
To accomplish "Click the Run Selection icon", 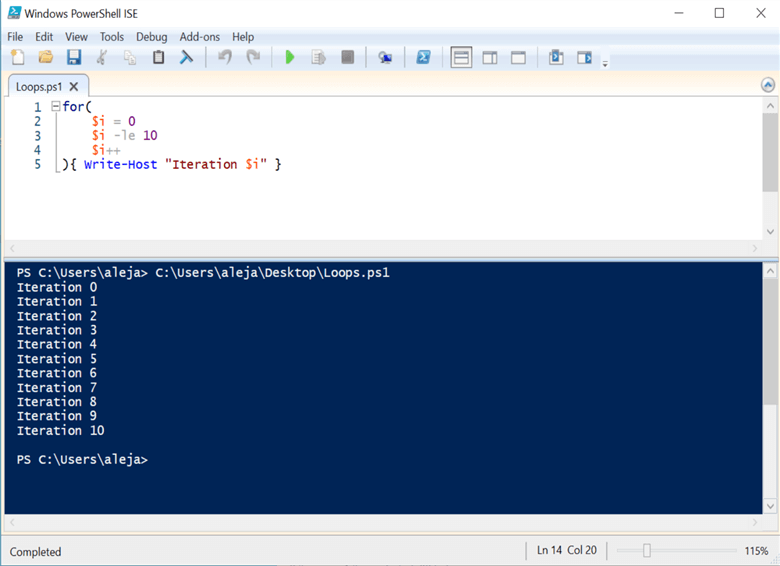I will [318, 57].
